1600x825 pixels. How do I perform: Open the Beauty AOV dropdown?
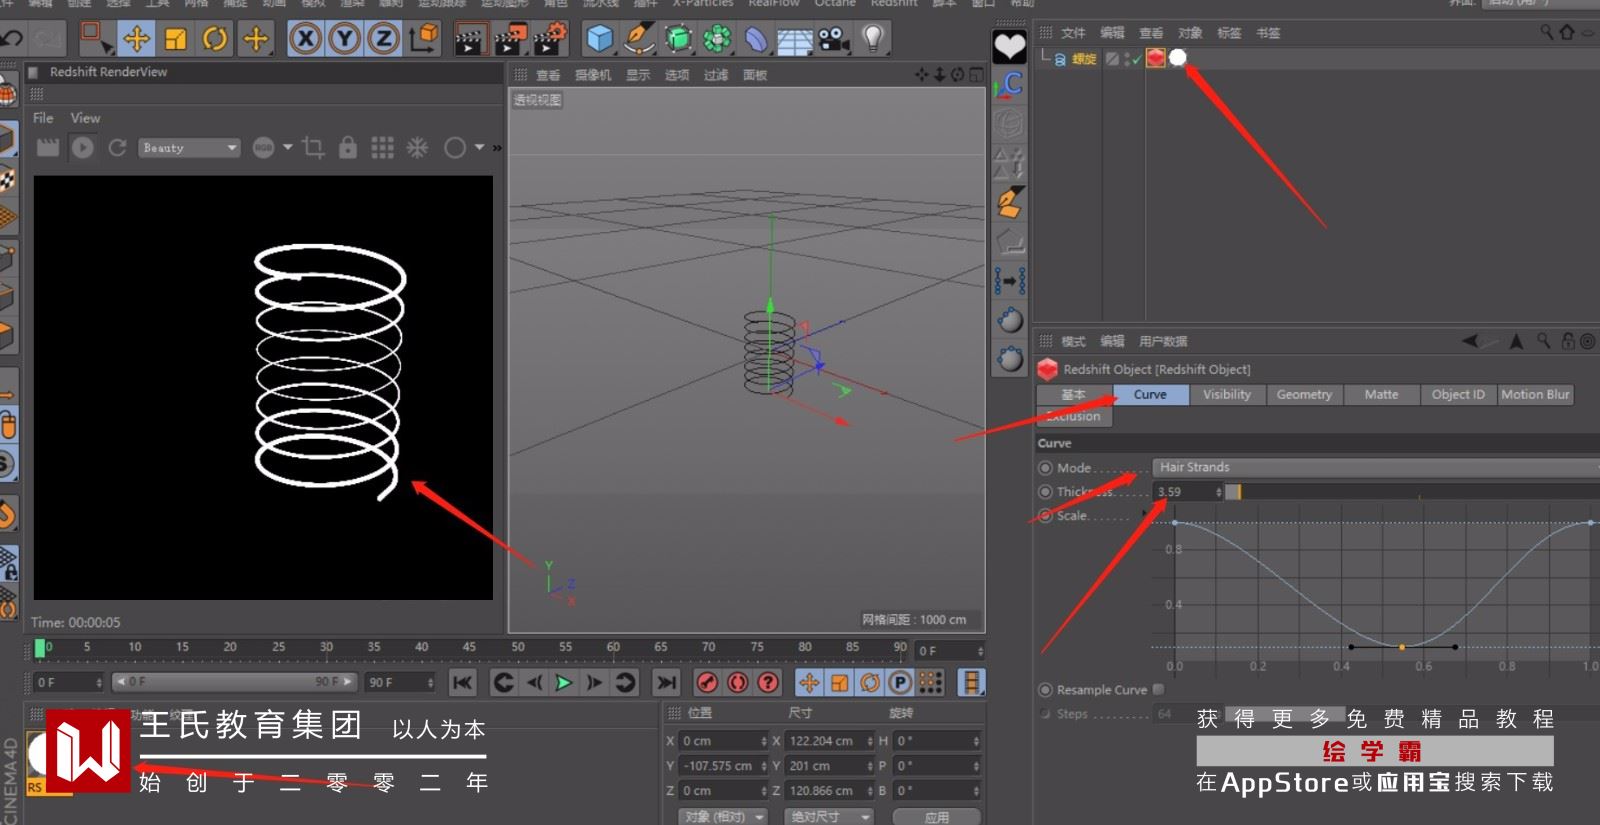tap(188, 148)
